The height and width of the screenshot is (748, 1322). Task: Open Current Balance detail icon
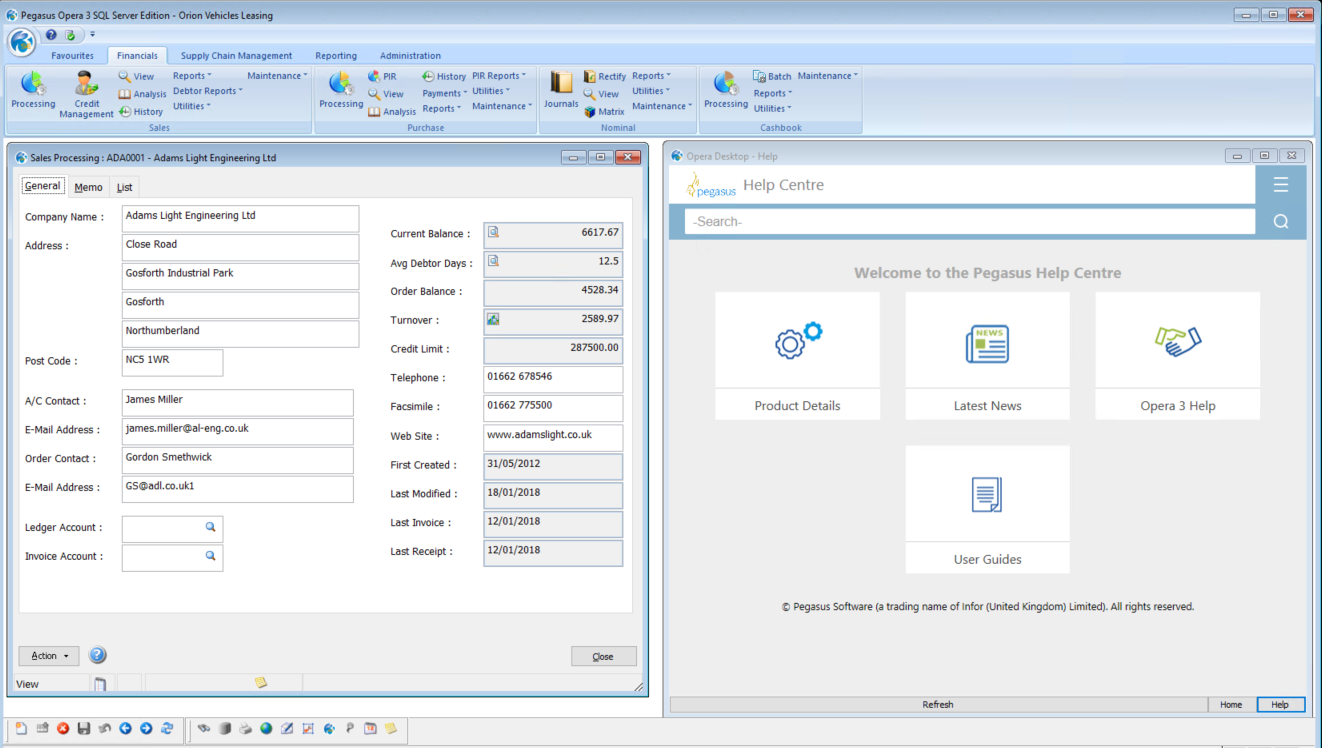pyautogui.click(x=493, y=233)
